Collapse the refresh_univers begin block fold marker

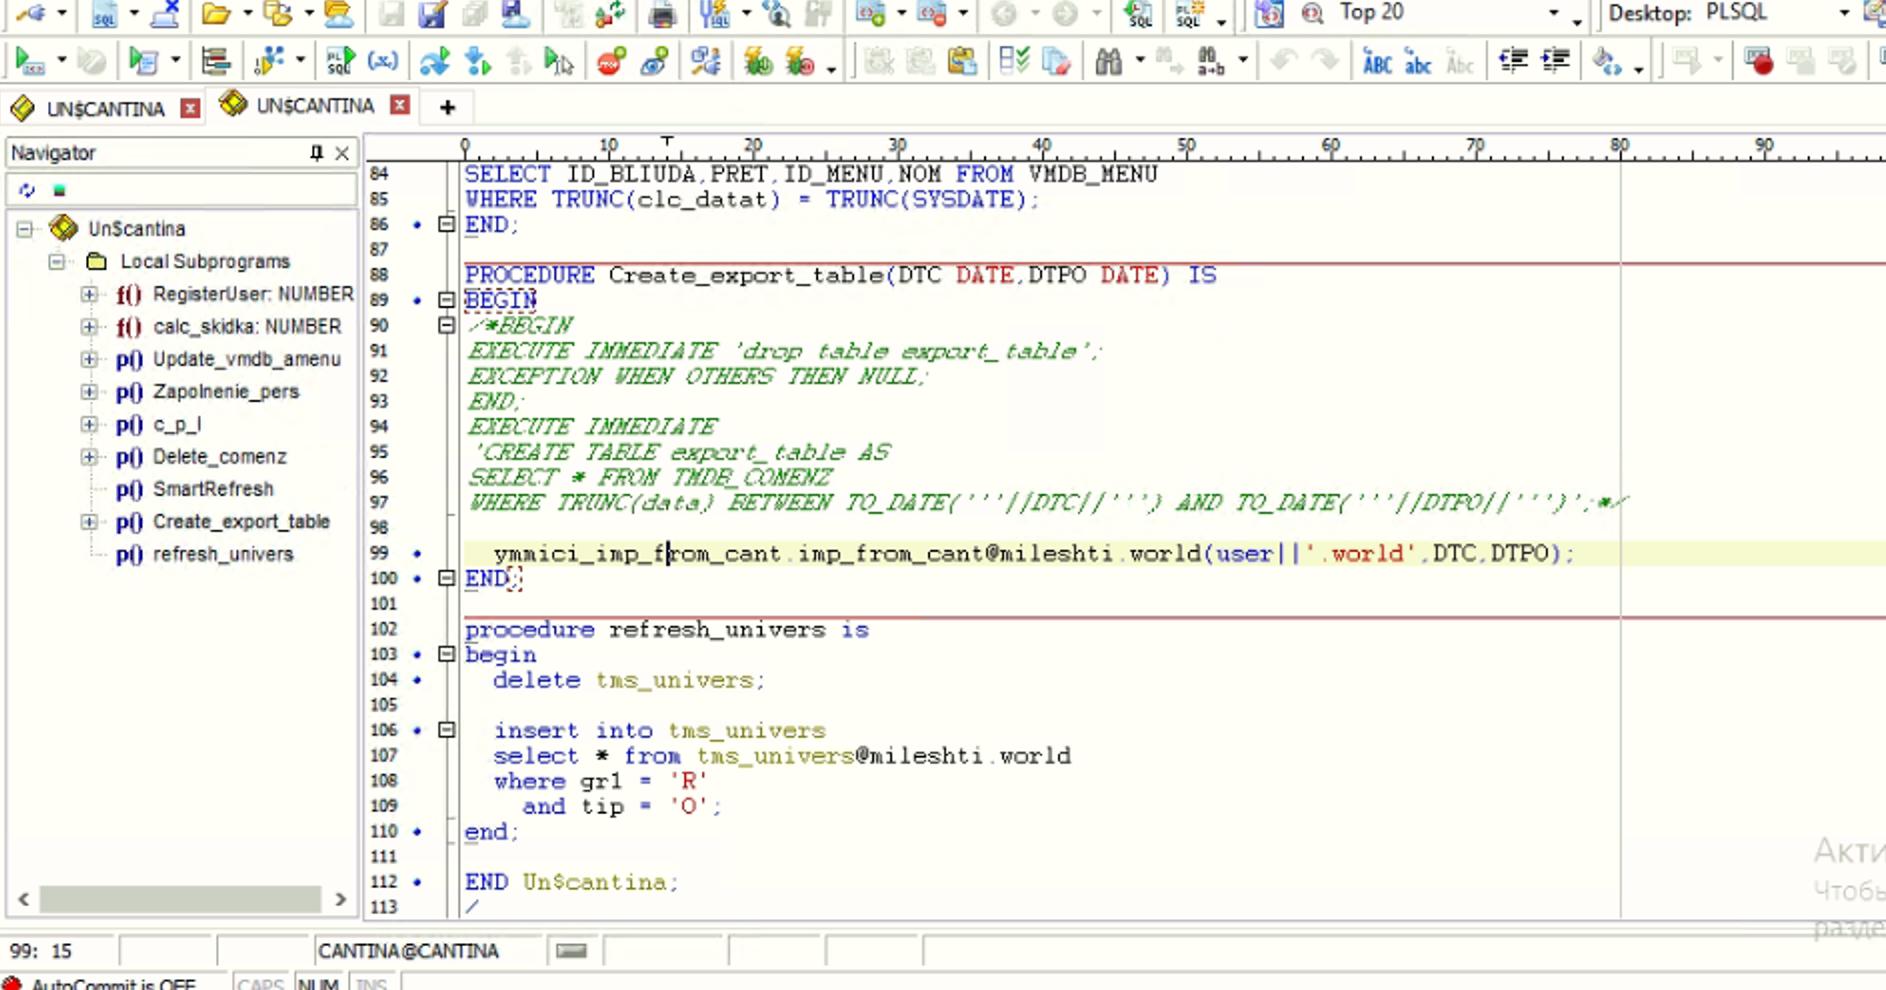[447, 654]
